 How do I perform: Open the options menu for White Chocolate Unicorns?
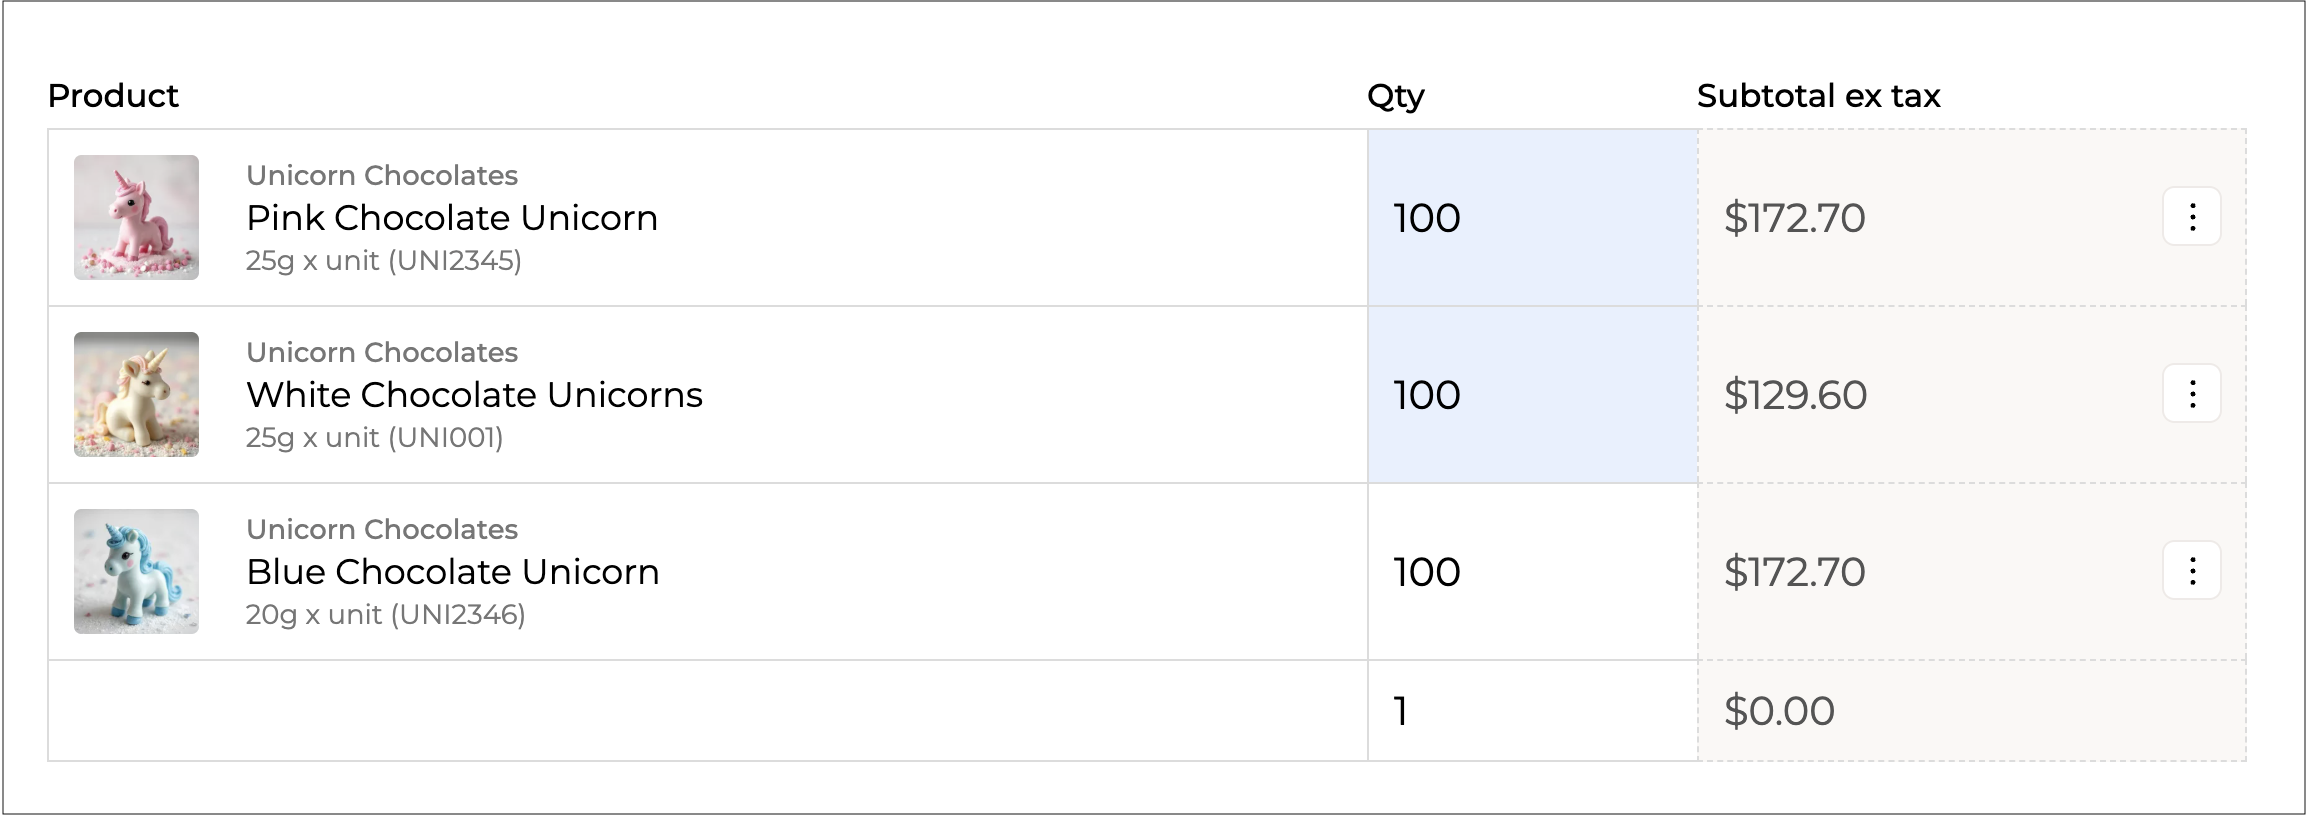click(x=2191, y=394)
